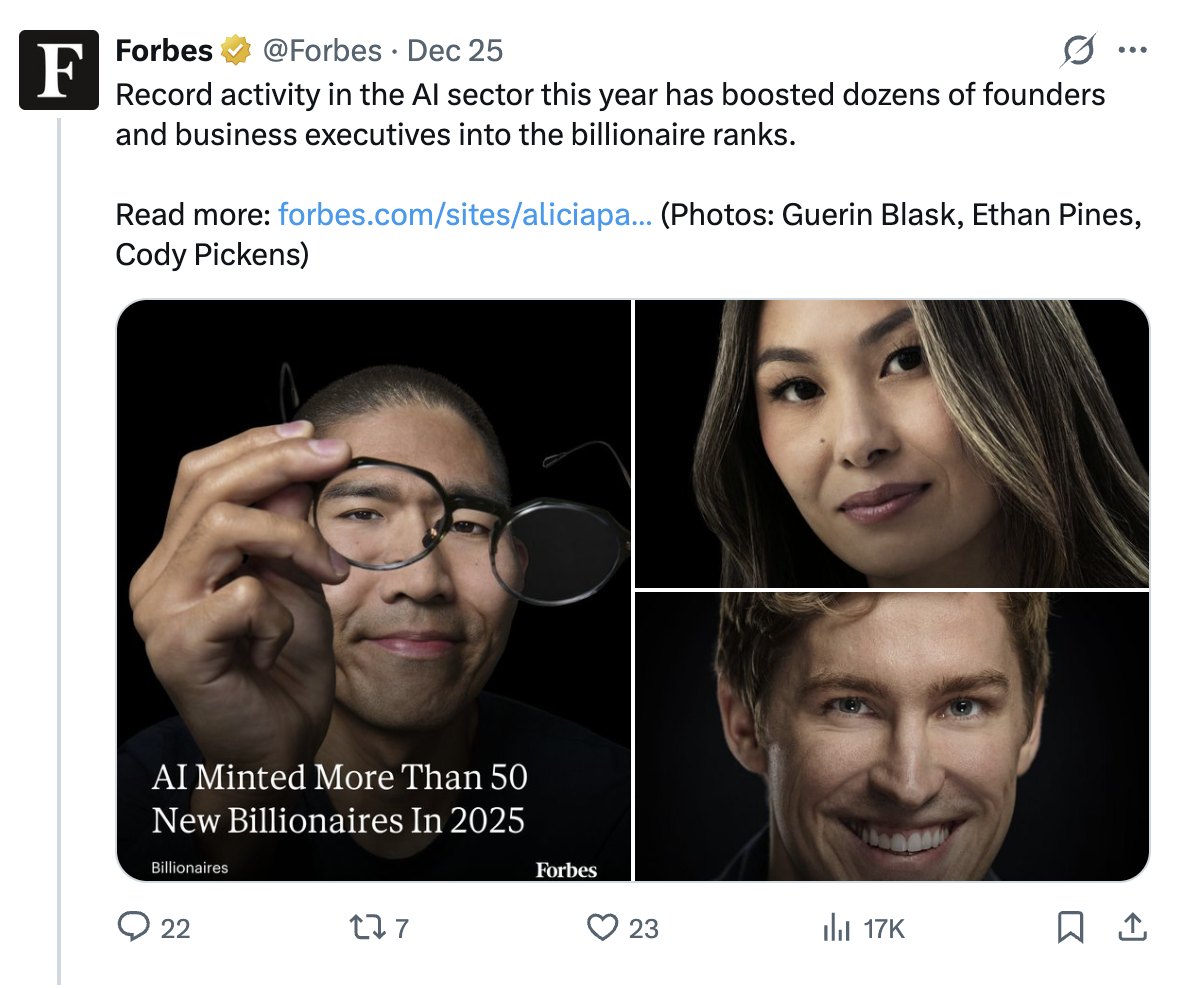Open the reply composer via the comment icon
The image size is (1182, 988).
point(136,928)
